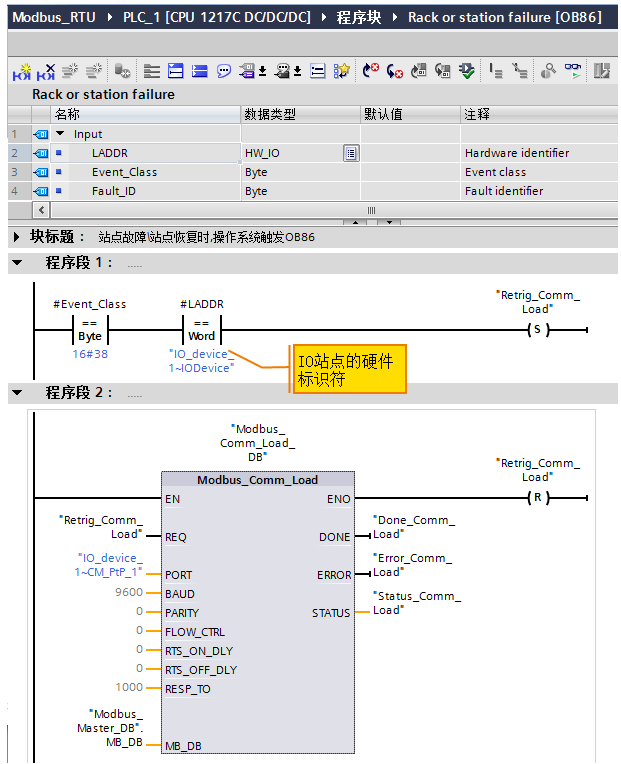This screenshot has width=621, height=764.
Task: Select the Modbus_Comm_Load block title
Action: pyautogui.click(x=257, y=480)
